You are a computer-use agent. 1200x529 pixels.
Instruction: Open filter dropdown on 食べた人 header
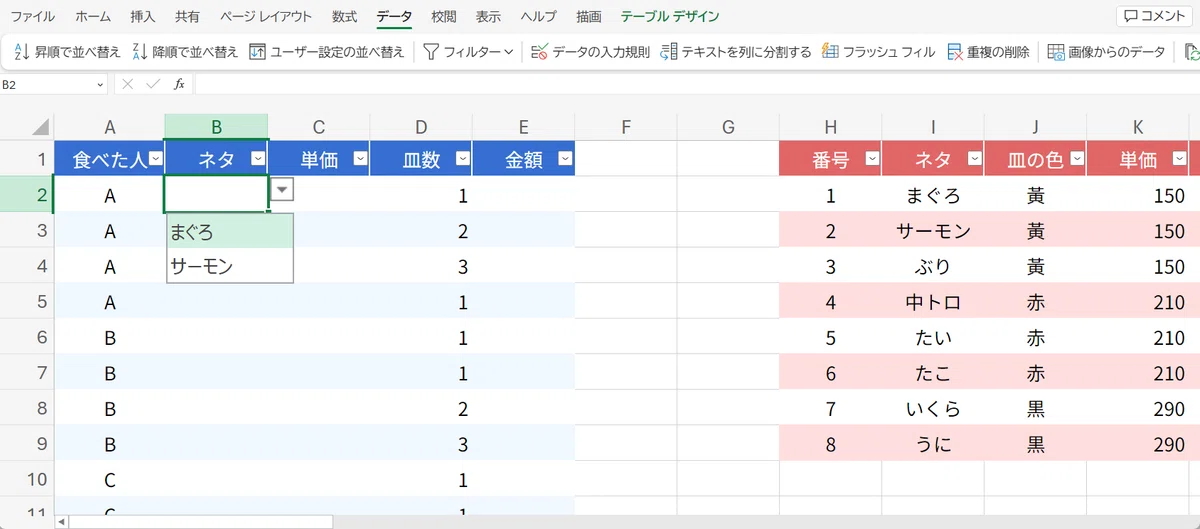click(x=155, y=158)
